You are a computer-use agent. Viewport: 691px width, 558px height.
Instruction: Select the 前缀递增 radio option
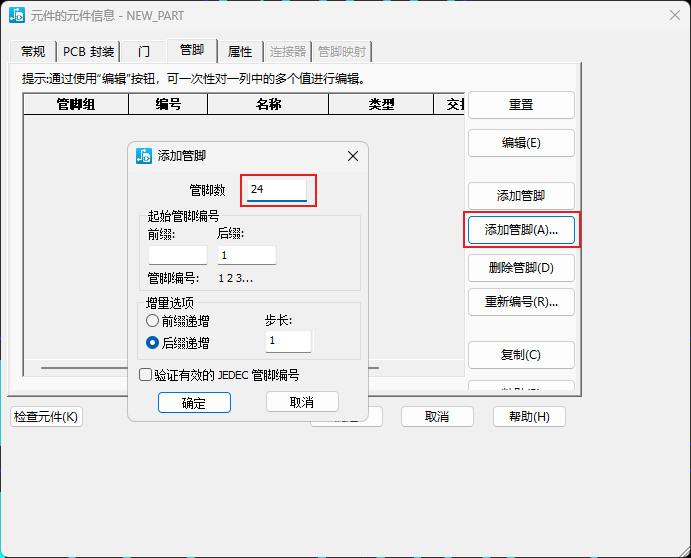(153, 321)
